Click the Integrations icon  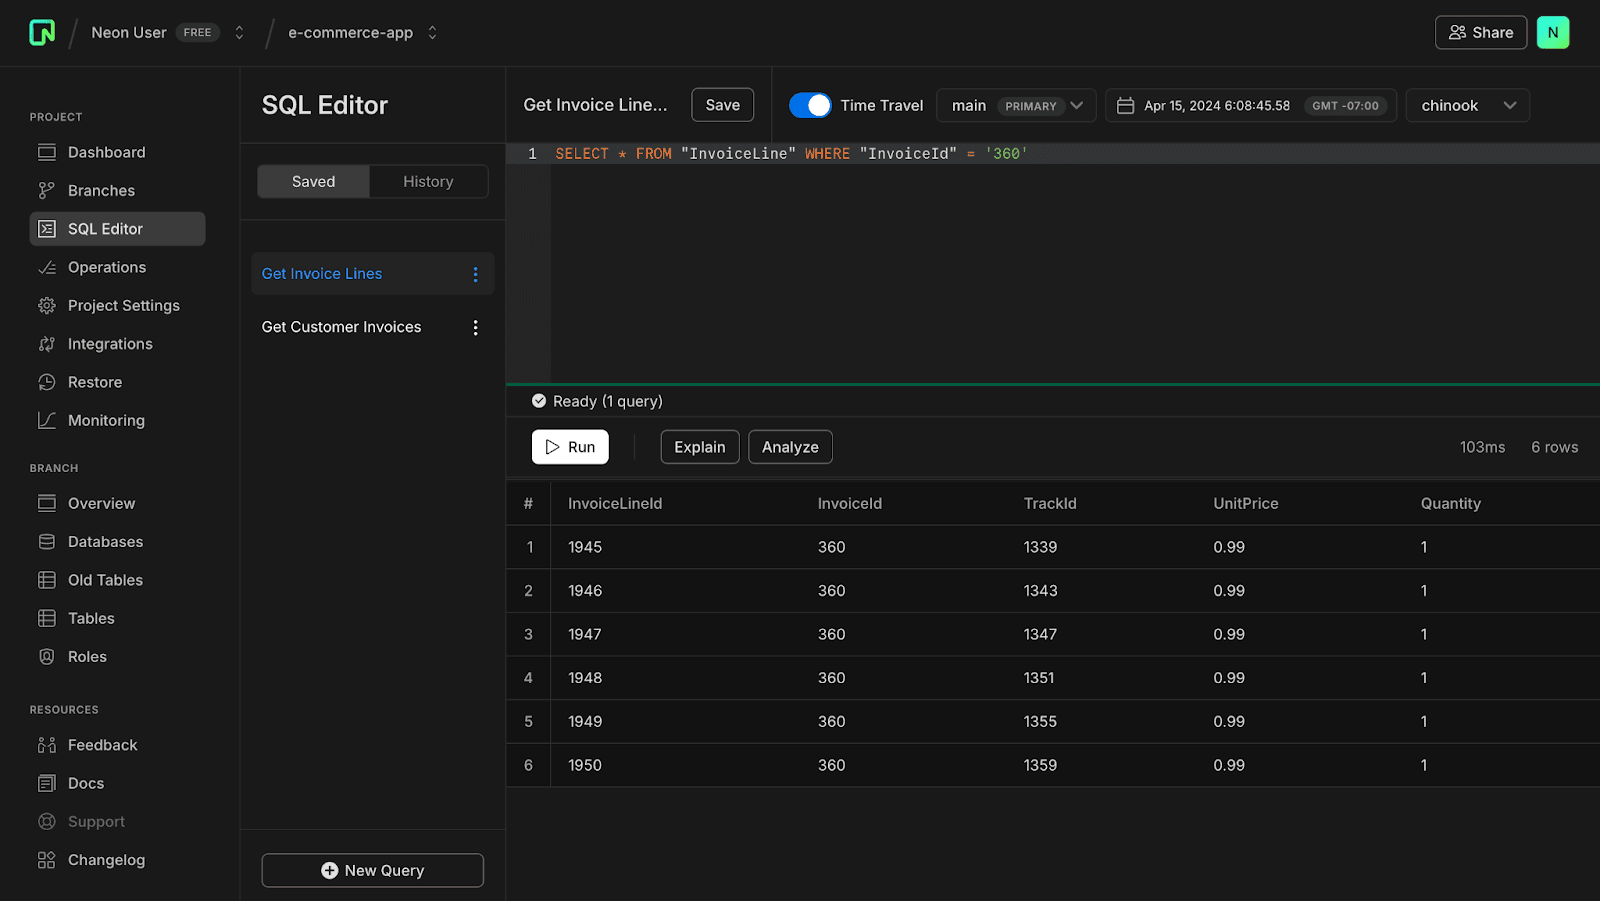47,344
